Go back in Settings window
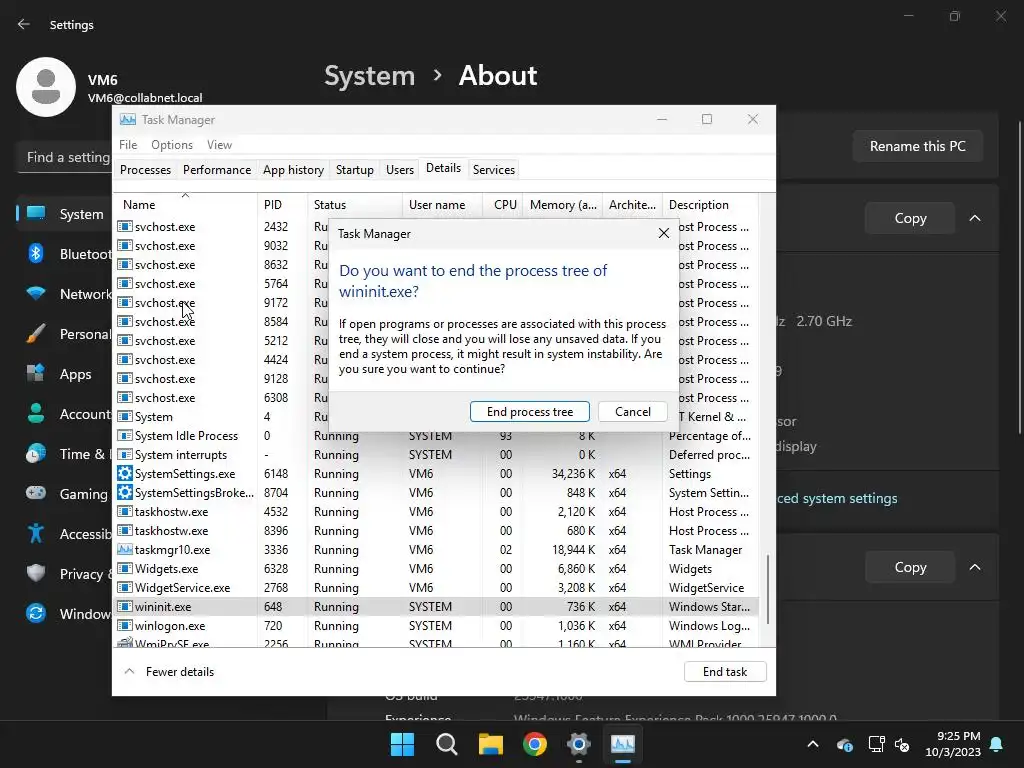The width and height of the screenshot is (1024, 768). (24, 24)
